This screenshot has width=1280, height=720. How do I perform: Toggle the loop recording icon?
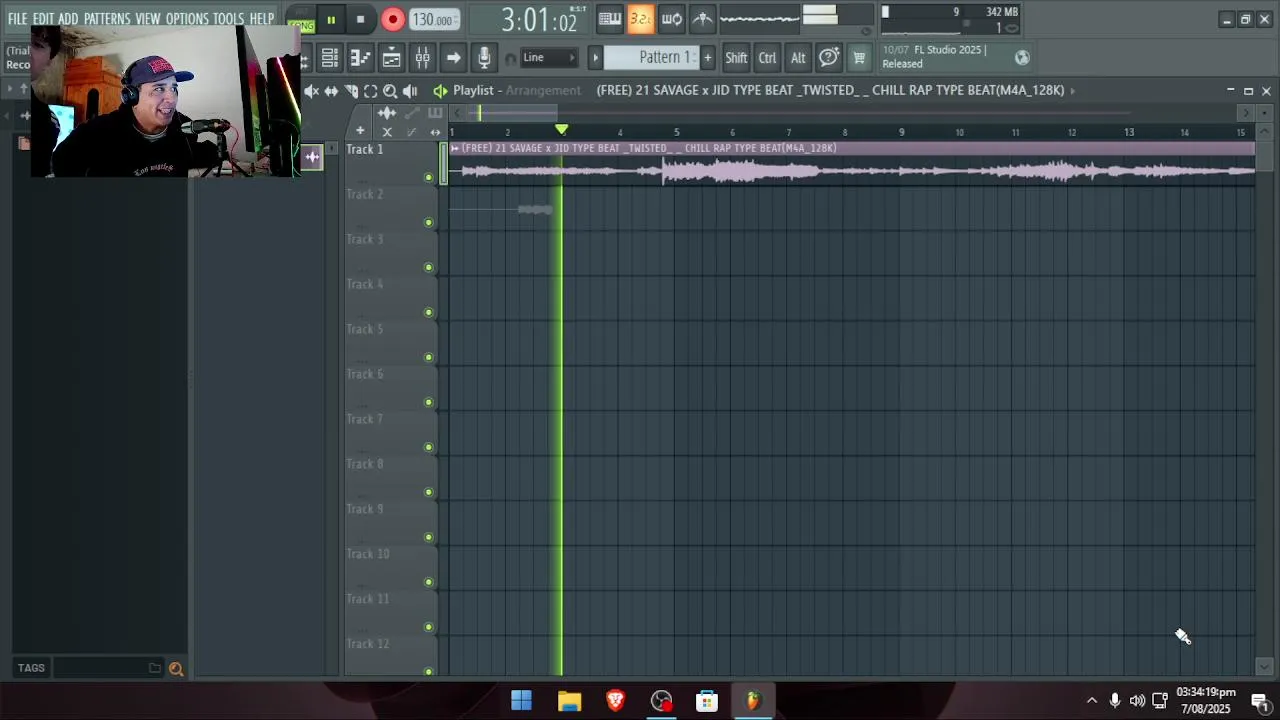672,19
